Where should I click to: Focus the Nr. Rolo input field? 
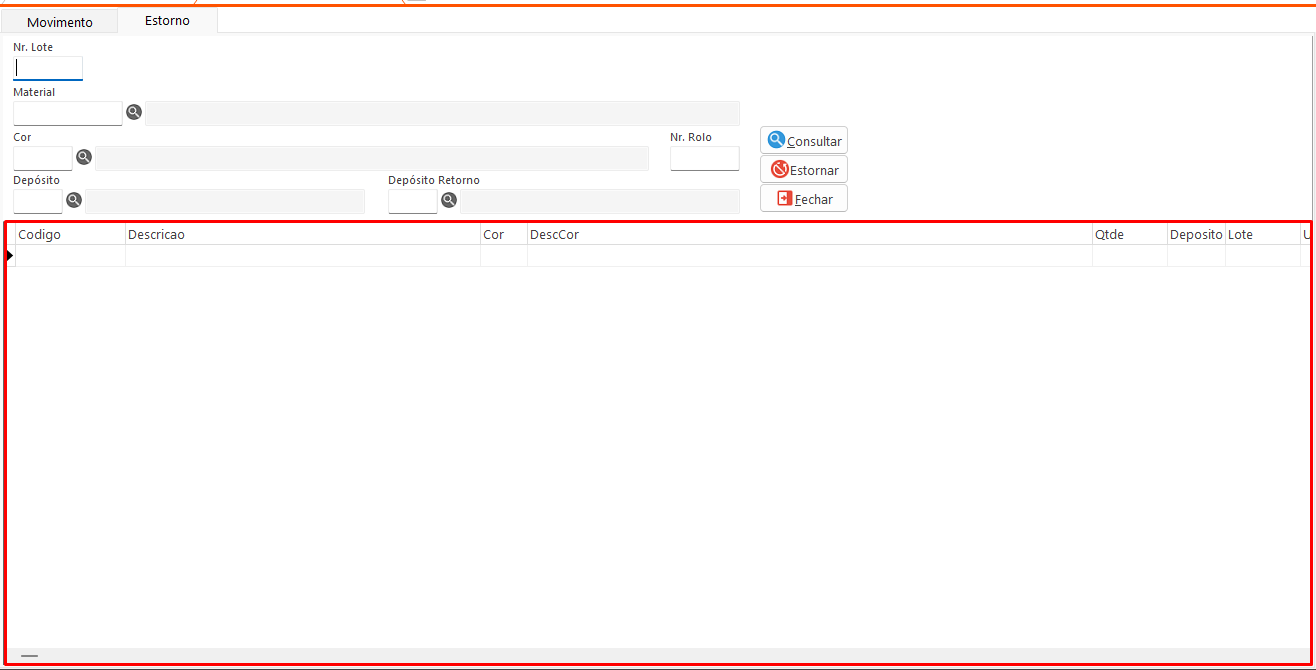click(704, 158)
